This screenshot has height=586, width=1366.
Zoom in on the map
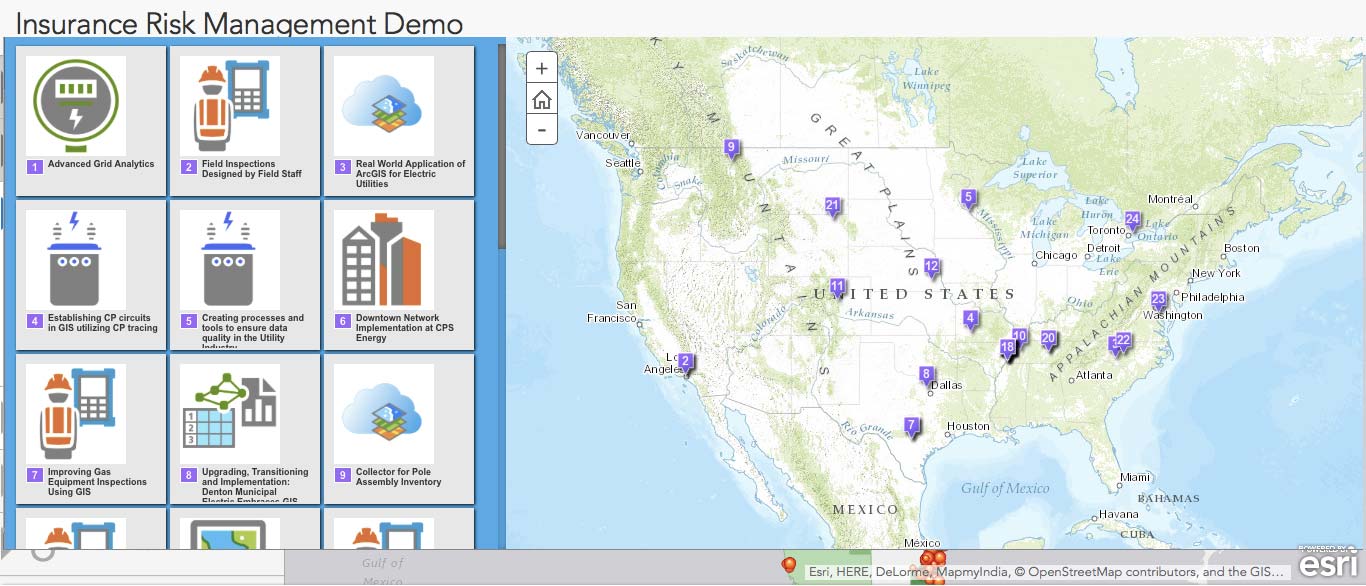coord(541,69)
